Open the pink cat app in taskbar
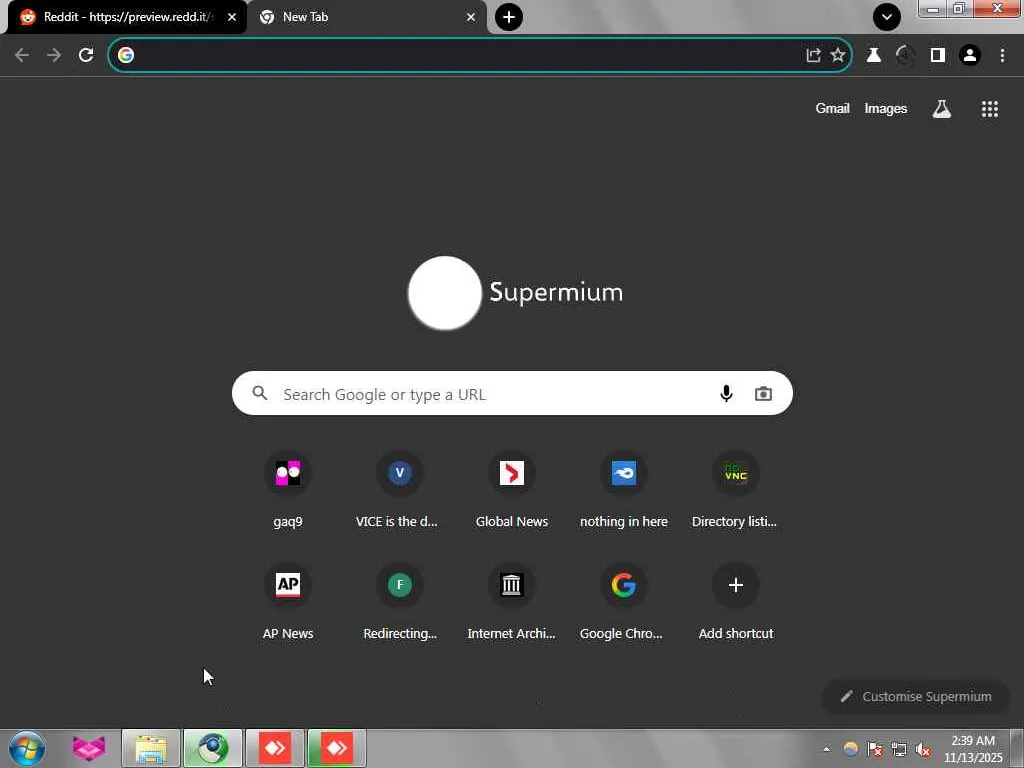The image size is (1024, 768). pyautogui.click(x=89, y=748)
